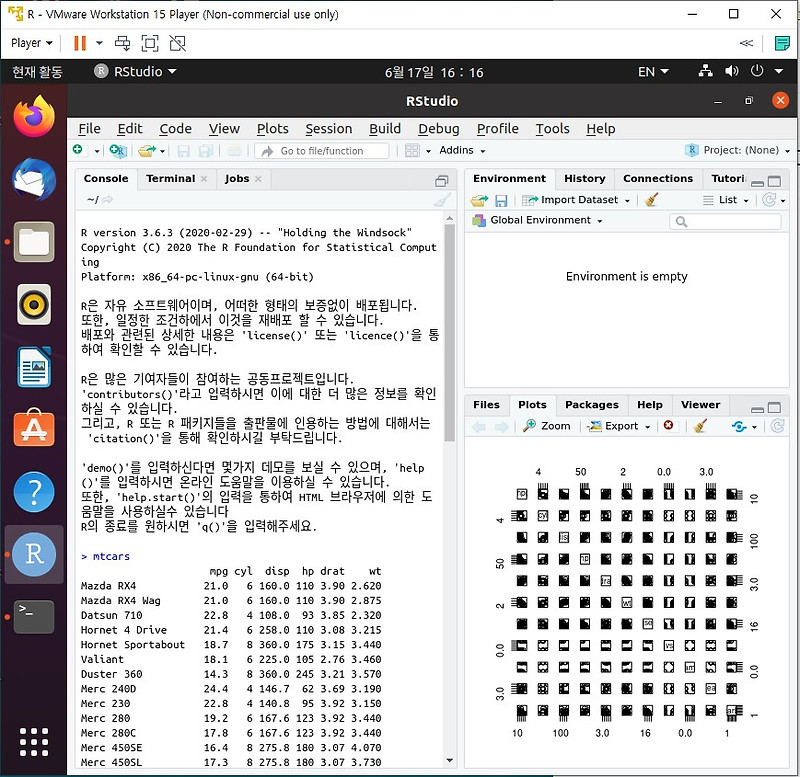Open a new file with the new document icon
The height and width of the screenshot is (777, 800).
click(x=77, y=149)
